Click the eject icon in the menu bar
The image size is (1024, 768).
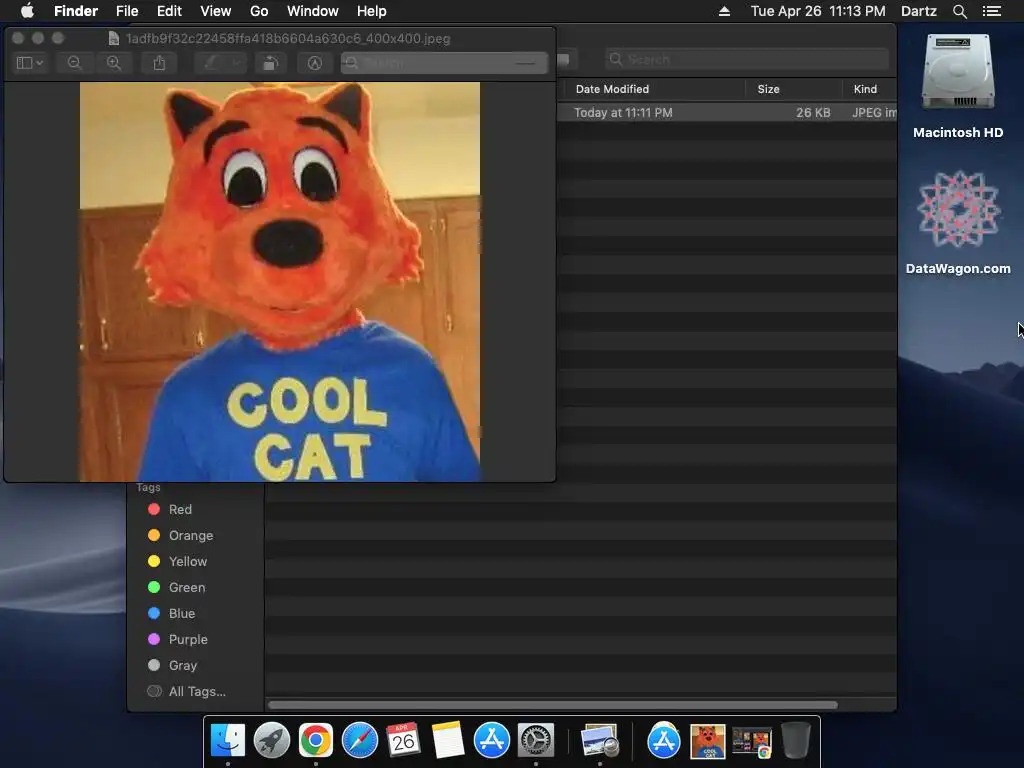pos(724,11)
